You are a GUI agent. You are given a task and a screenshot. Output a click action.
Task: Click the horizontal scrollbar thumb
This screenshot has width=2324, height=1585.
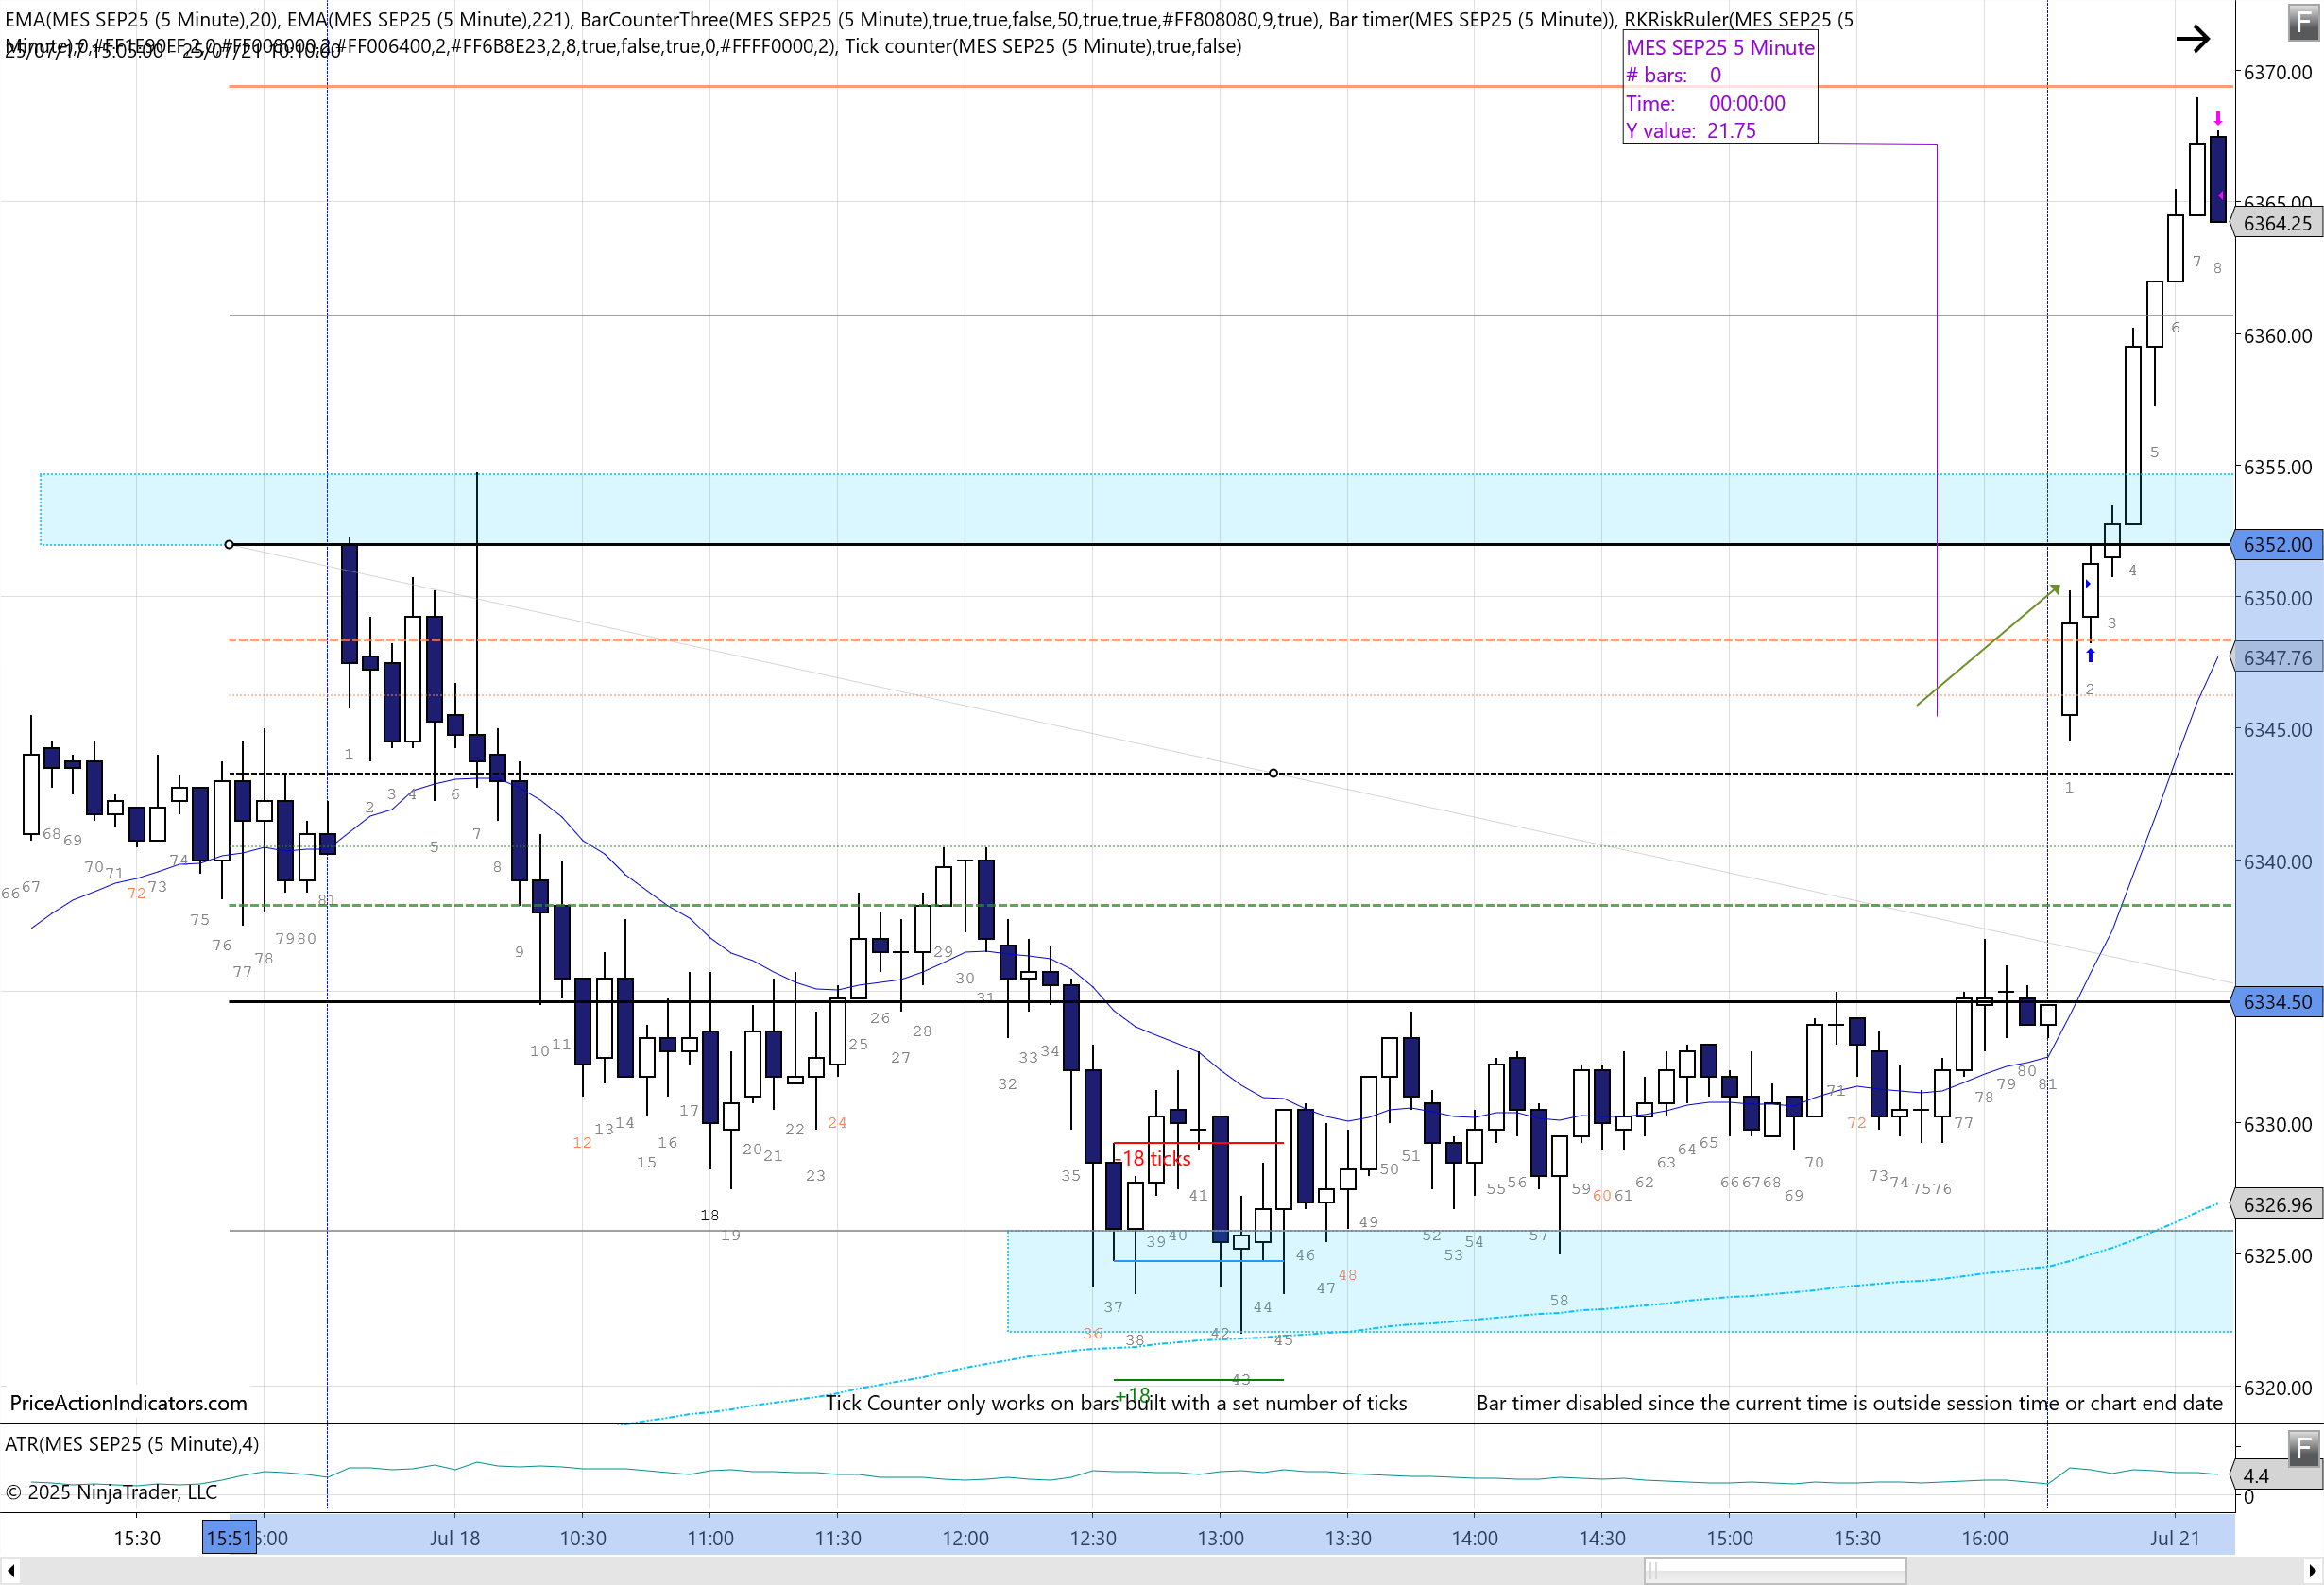pyautogui.click(x=1775, y=1571)
